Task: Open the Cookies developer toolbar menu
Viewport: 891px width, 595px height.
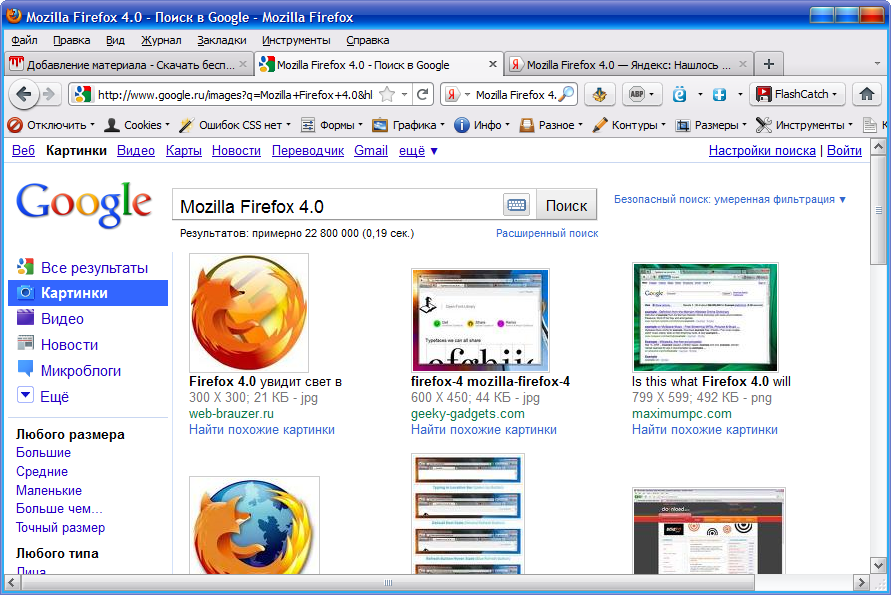Action: 138,125
